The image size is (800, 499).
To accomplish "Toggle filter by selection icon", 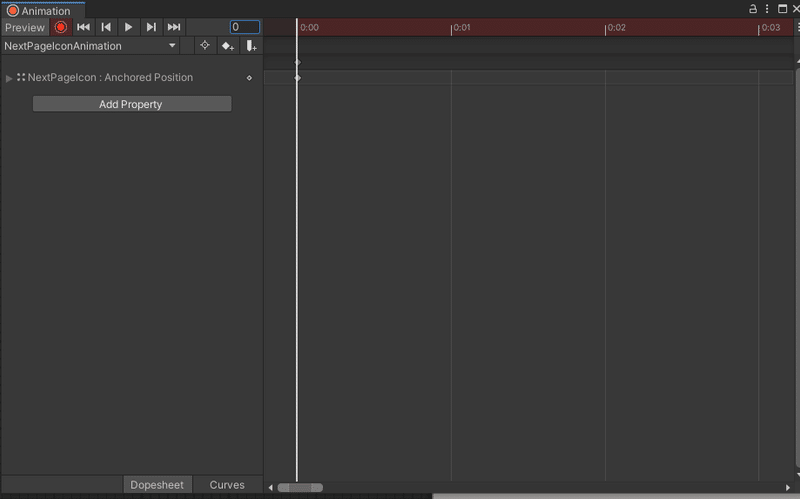I will tap(205, 45).
